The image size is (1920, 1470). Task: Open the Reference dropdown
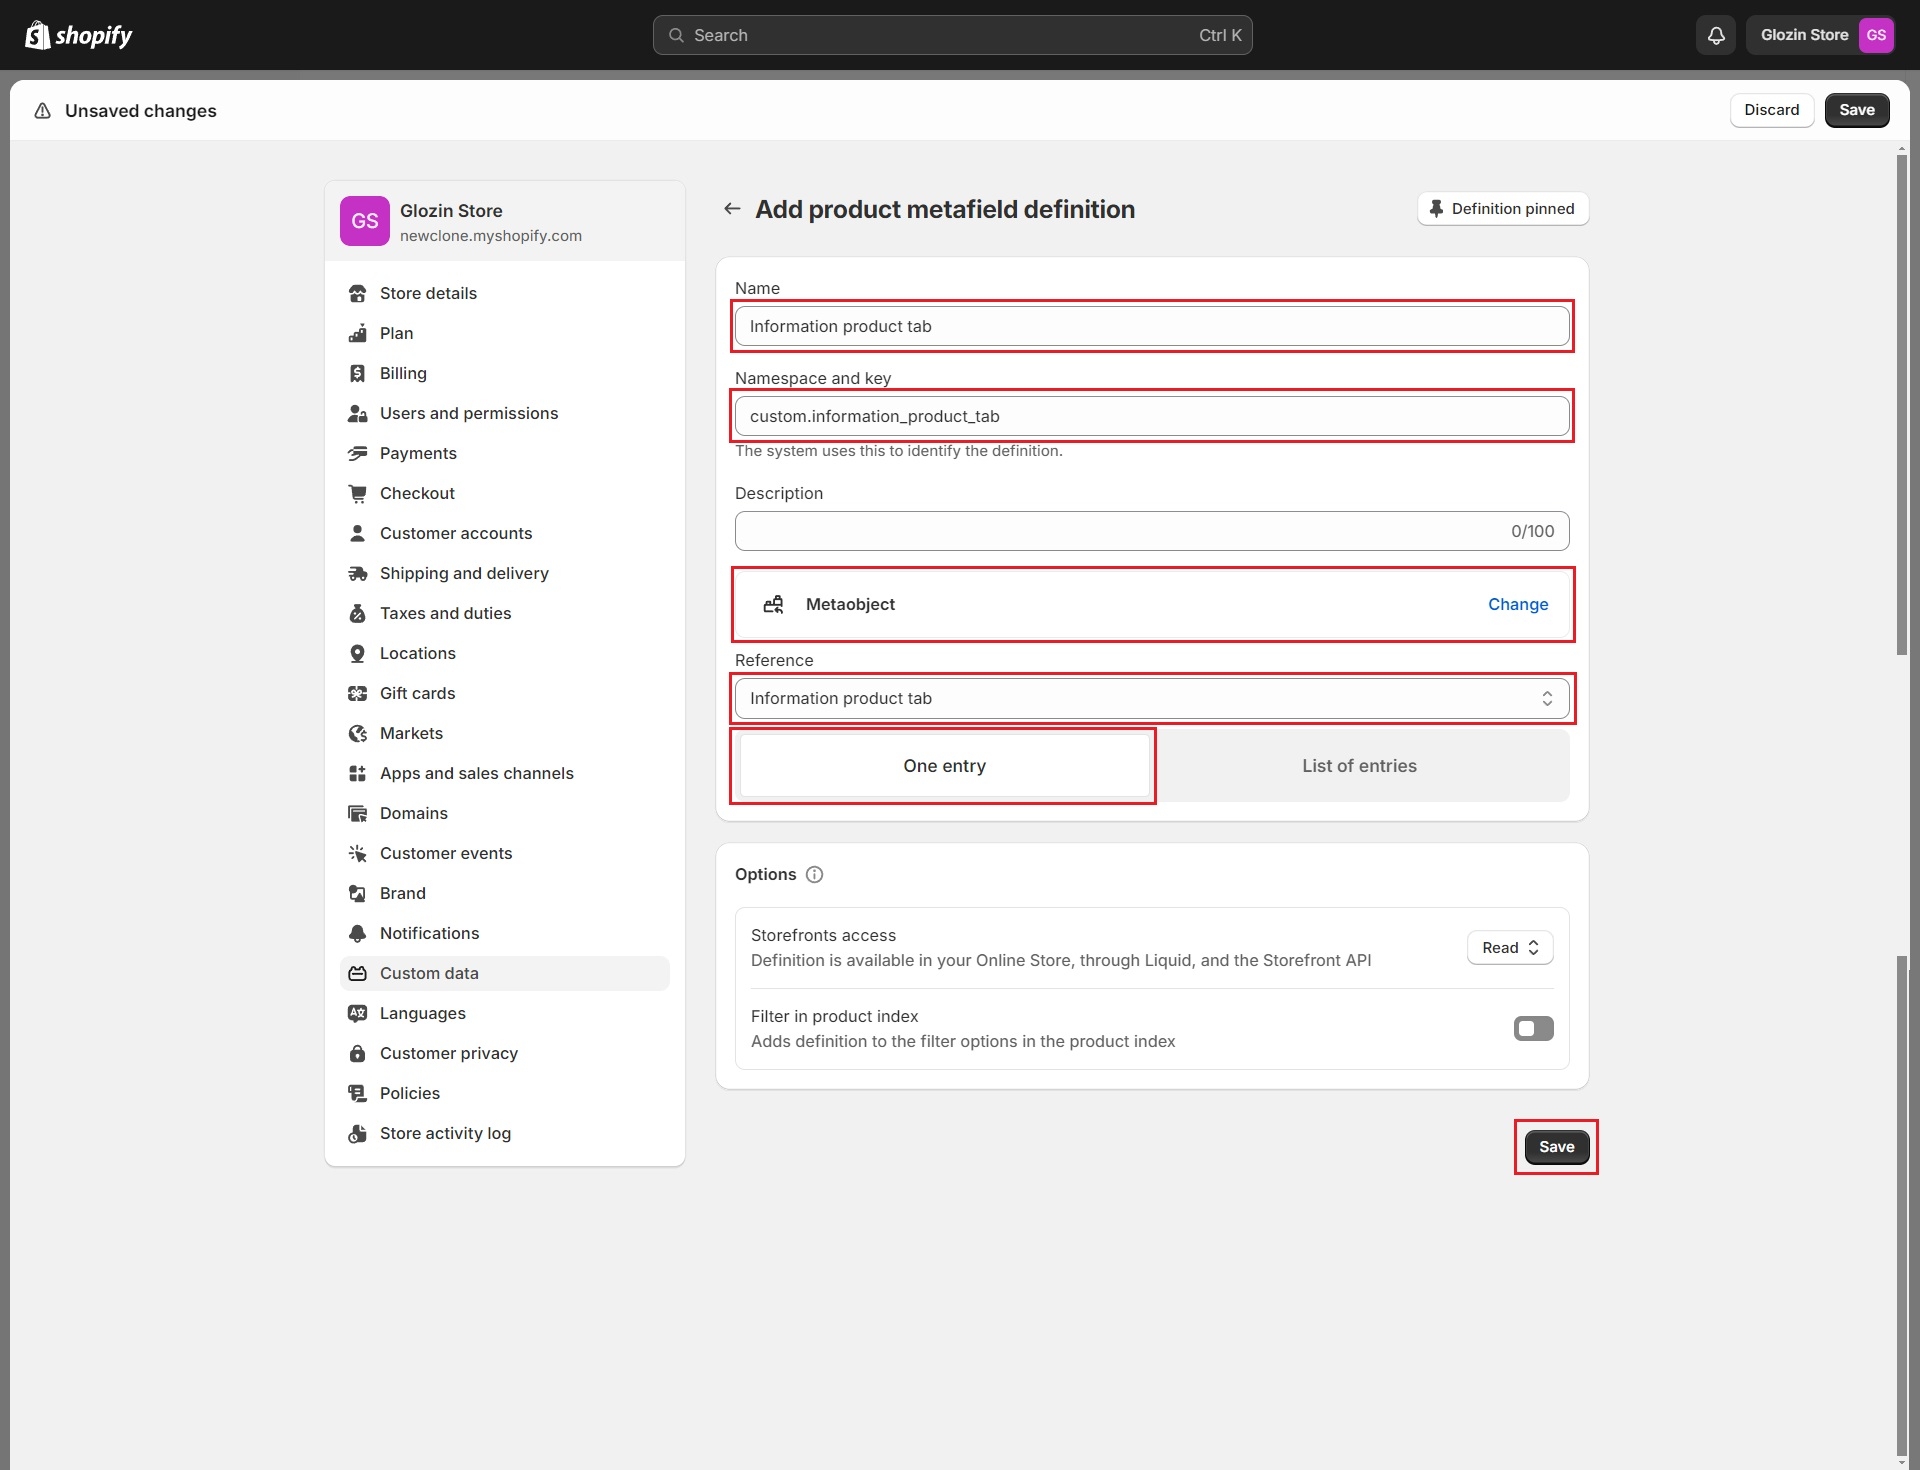coord(1151,698)
